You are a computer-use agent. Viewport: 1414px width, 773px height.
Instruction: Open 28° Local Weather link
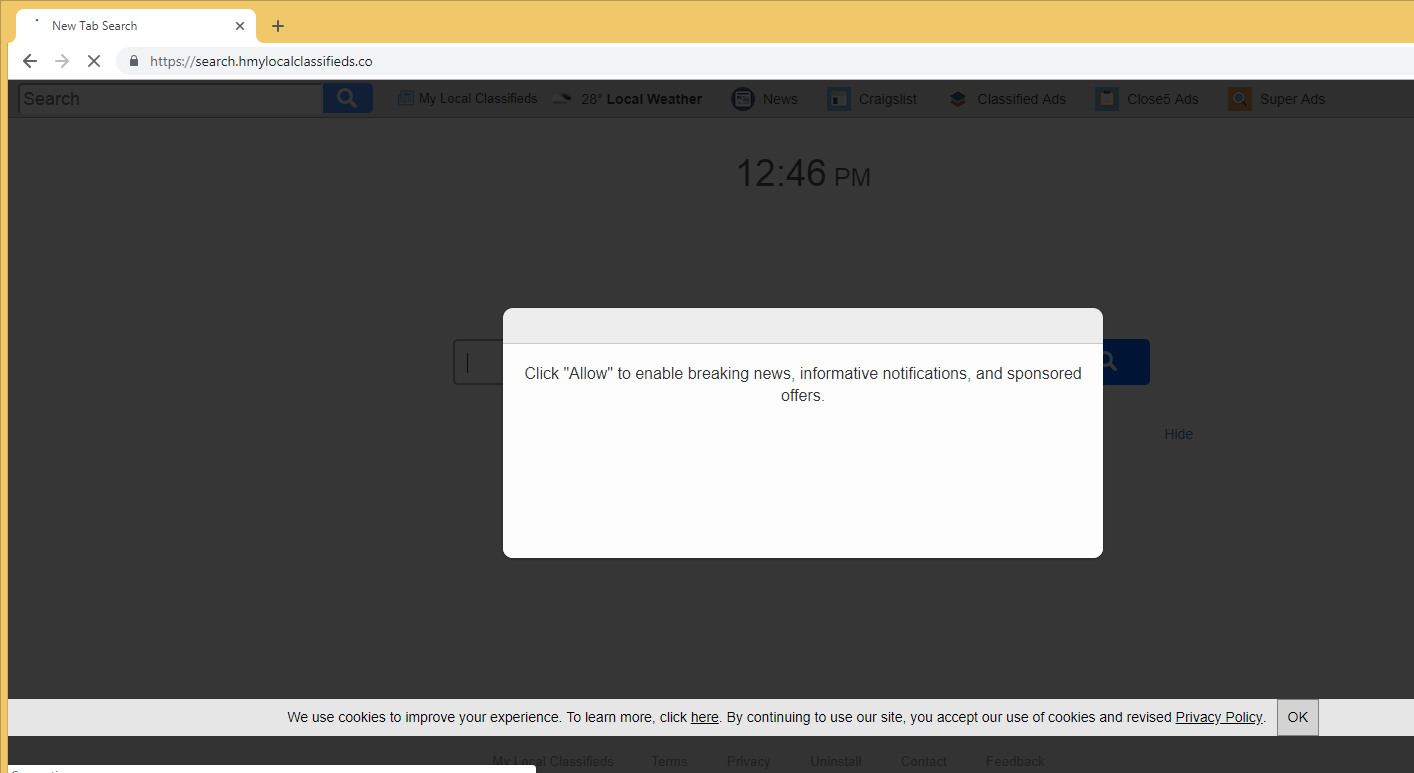point(641,99)
